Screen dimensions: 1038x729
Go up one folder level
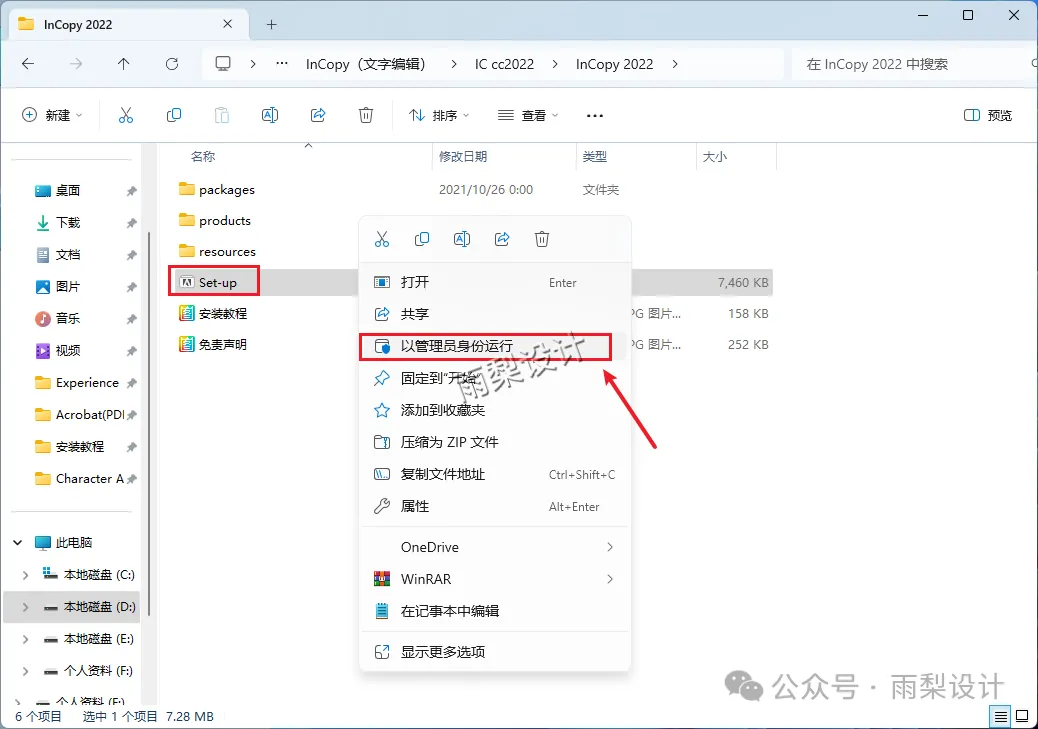pyautogui.click(x=124, y=64)
